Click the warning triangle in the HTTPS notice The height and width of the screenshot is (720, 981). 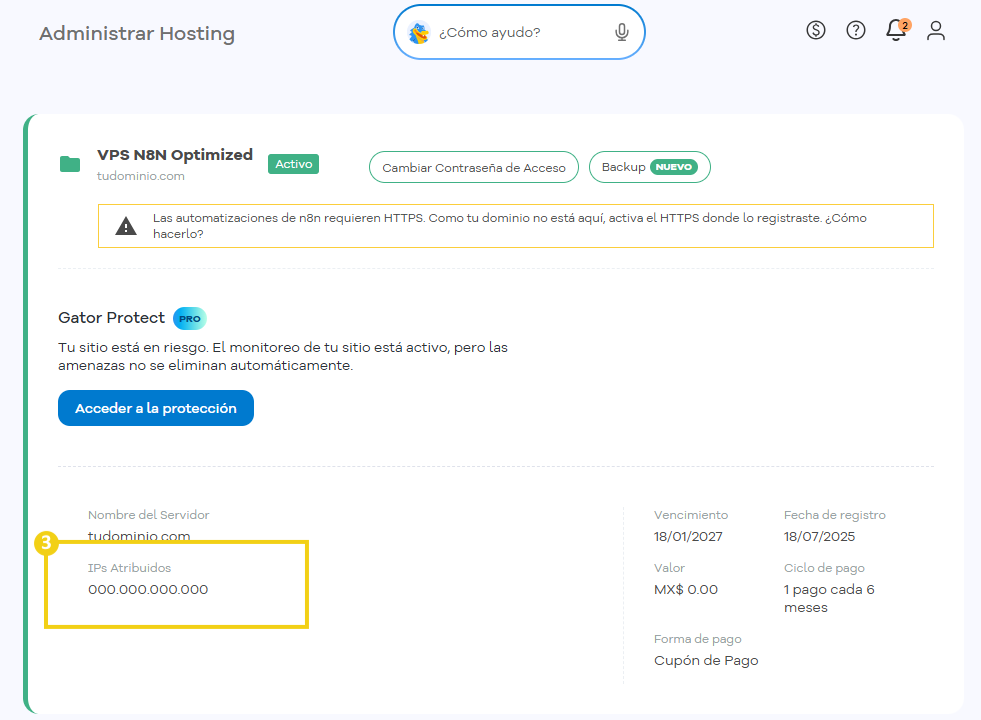coord(126,226)
